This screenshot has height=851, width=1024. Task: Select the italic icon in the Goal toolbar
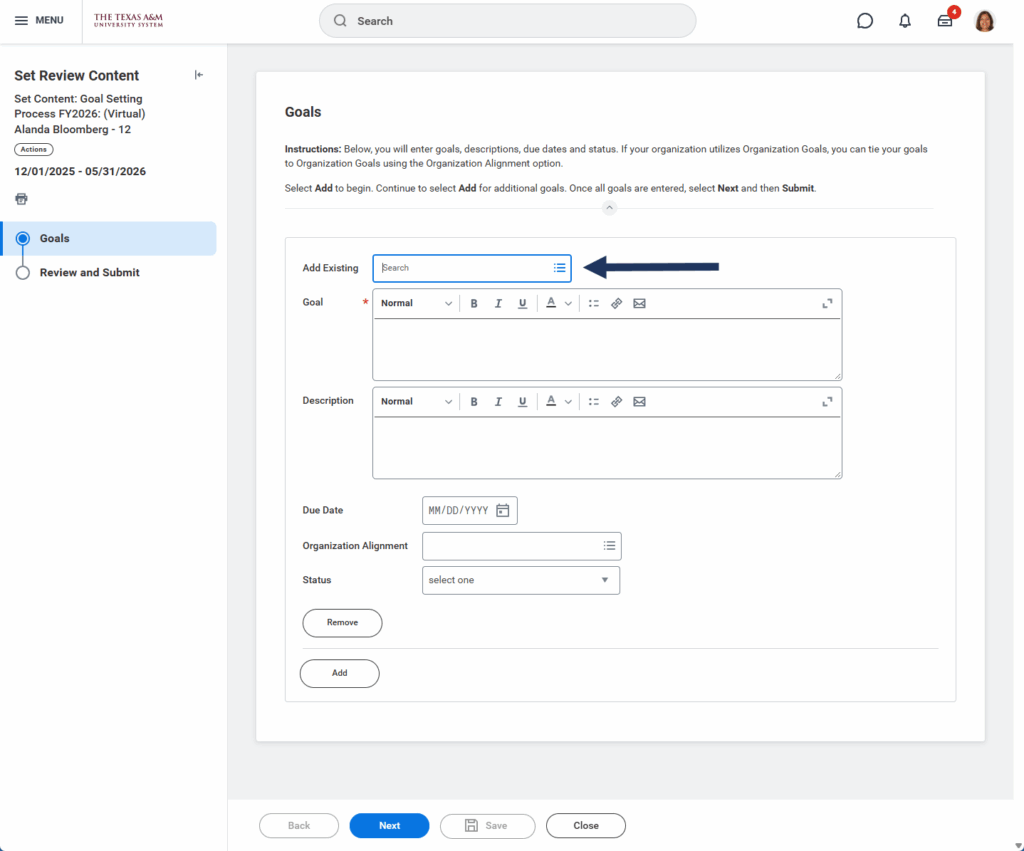point(497,303)
